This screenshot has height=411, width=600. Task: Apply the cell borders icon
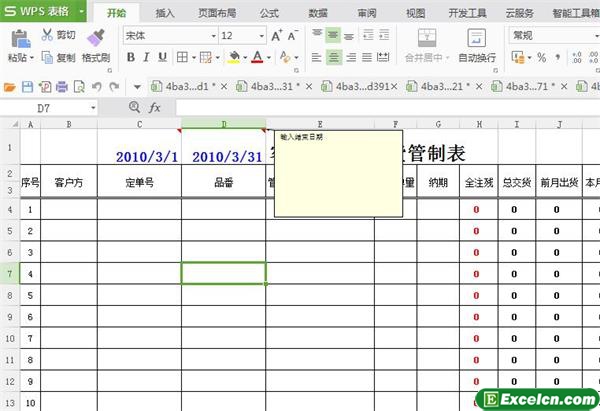coord(182,57)
